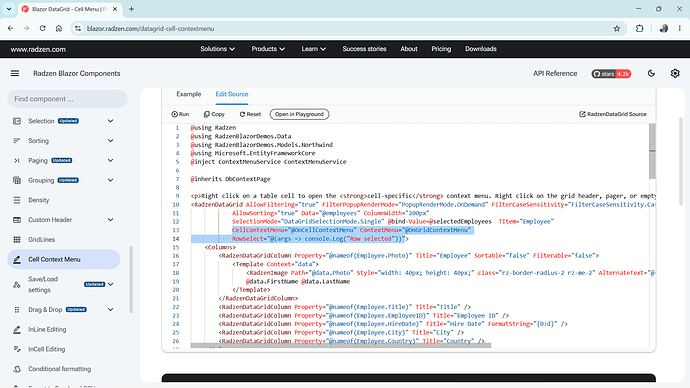Run the source code
This screenshot has height=388, width=690.
pyautogui.click(x=180, y=114)
